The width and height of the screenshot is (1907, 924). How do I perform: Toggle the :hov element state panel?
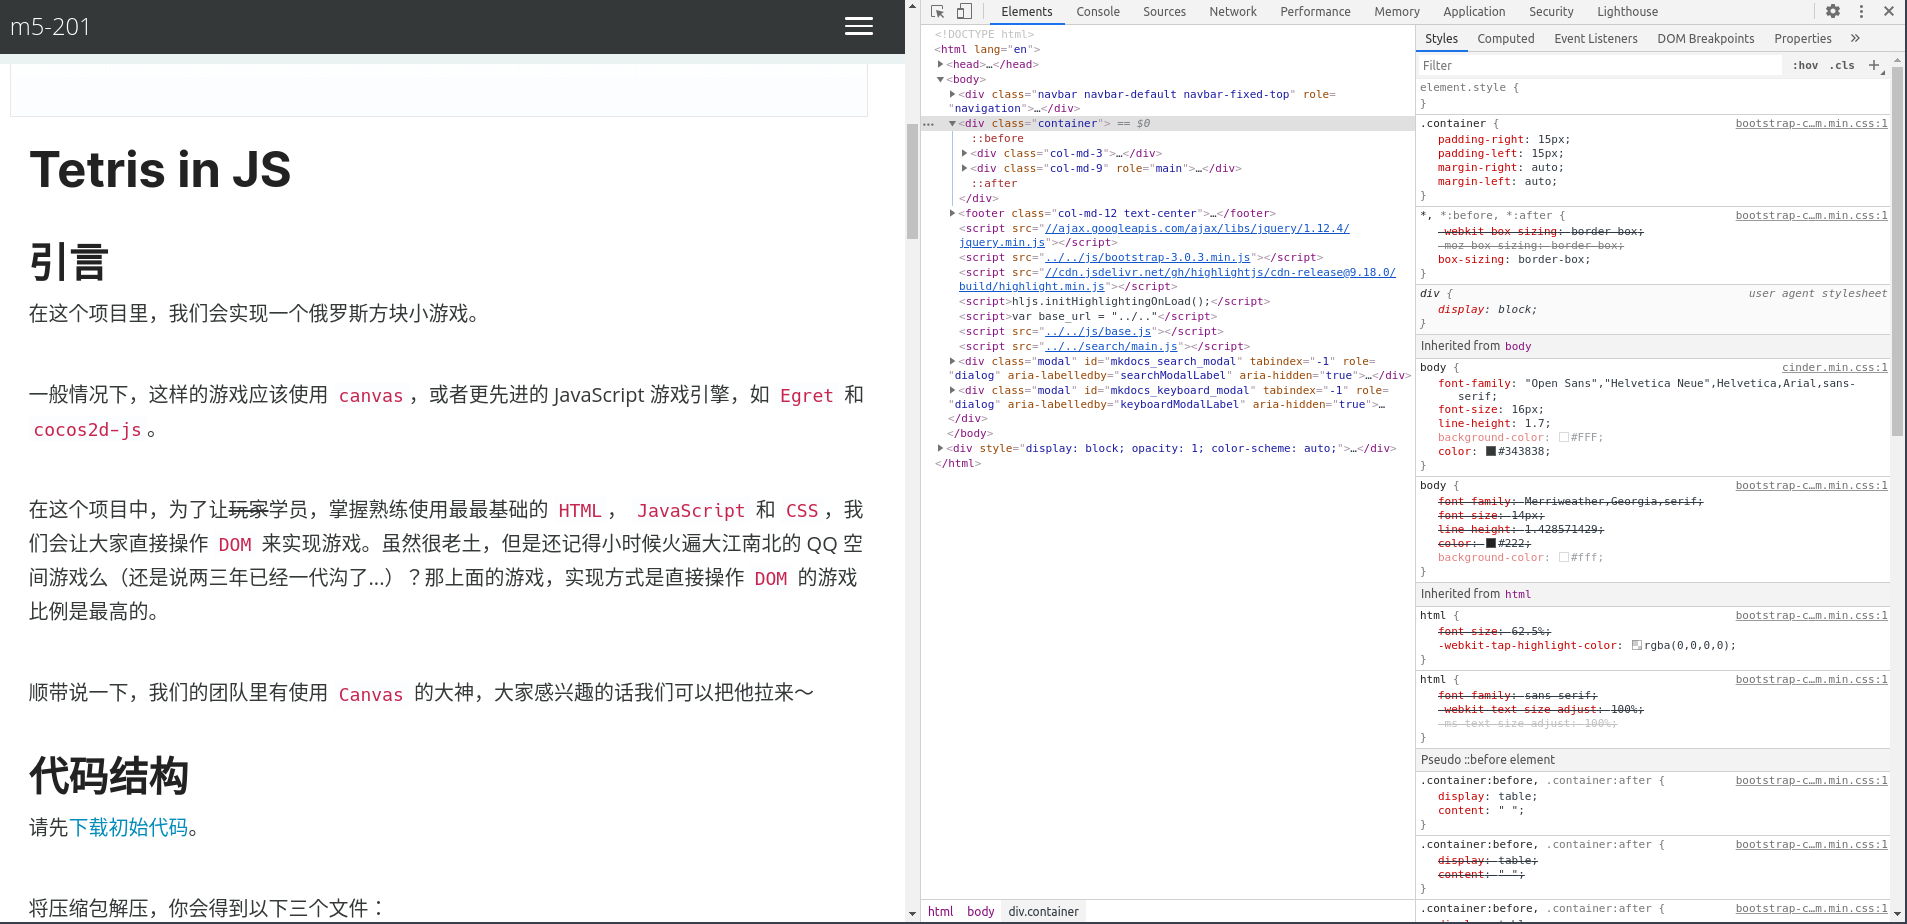coord(1805,66)
